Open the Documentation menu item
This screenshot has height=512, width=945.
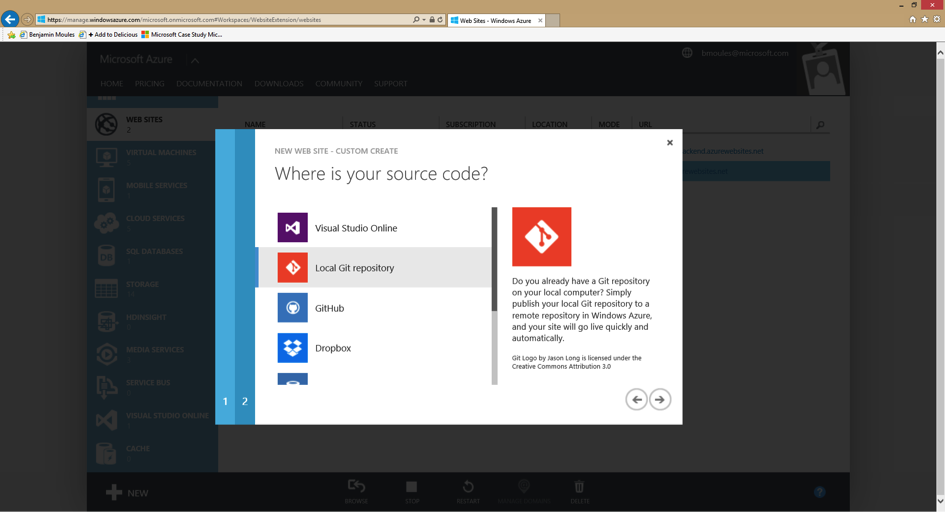point(209,84)
